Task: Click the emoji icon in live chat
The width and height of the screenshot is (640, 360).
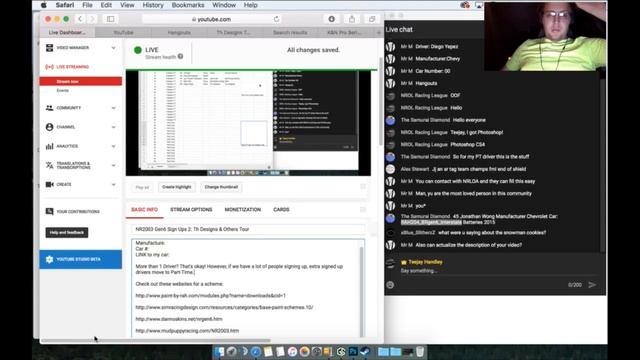Action: 390,285
